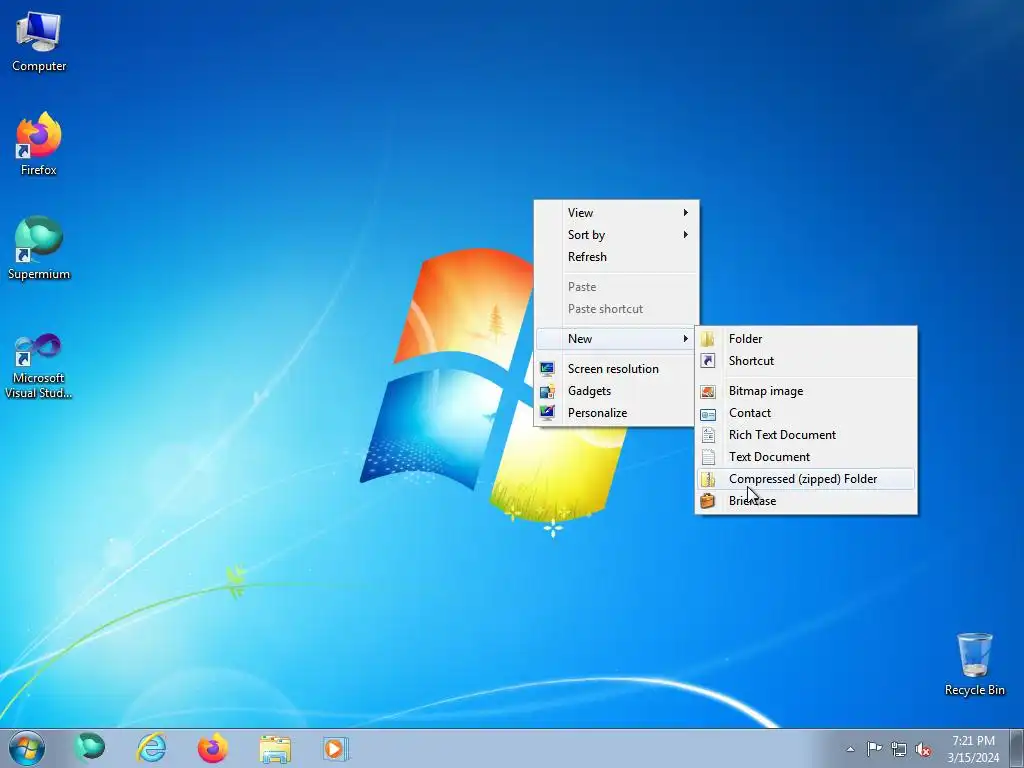The height and width of the screenshot is (768, 1024).
Task: Open the network tray icon
Action: 899,749
